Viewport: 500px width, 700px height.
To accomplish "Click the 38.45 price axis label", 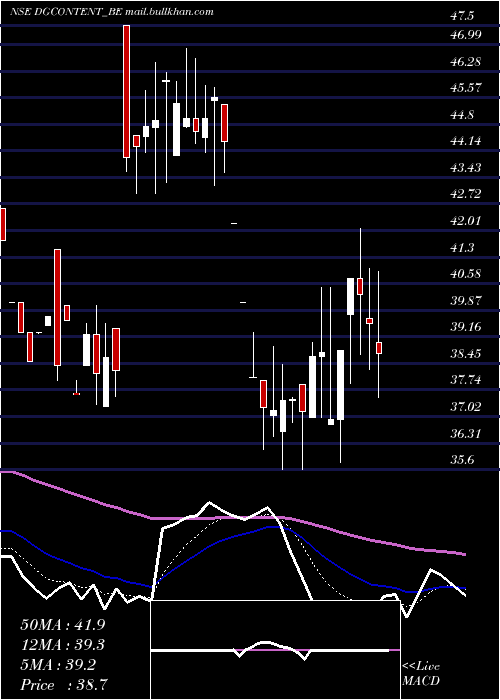I will (x=466, y=354).
